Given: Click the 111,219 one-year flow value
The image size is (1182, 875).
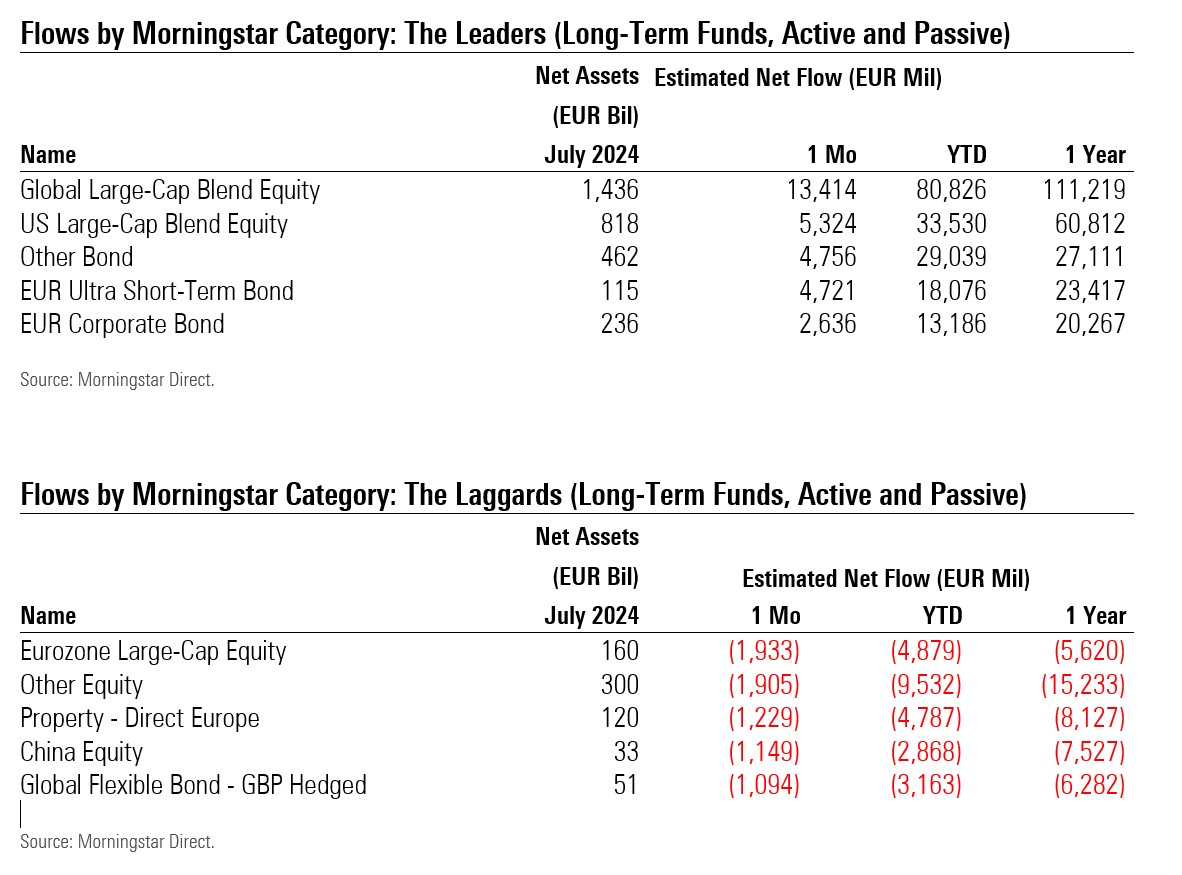Looking at the screenshot, I should pyautogui.click(x=1082, y=189).
